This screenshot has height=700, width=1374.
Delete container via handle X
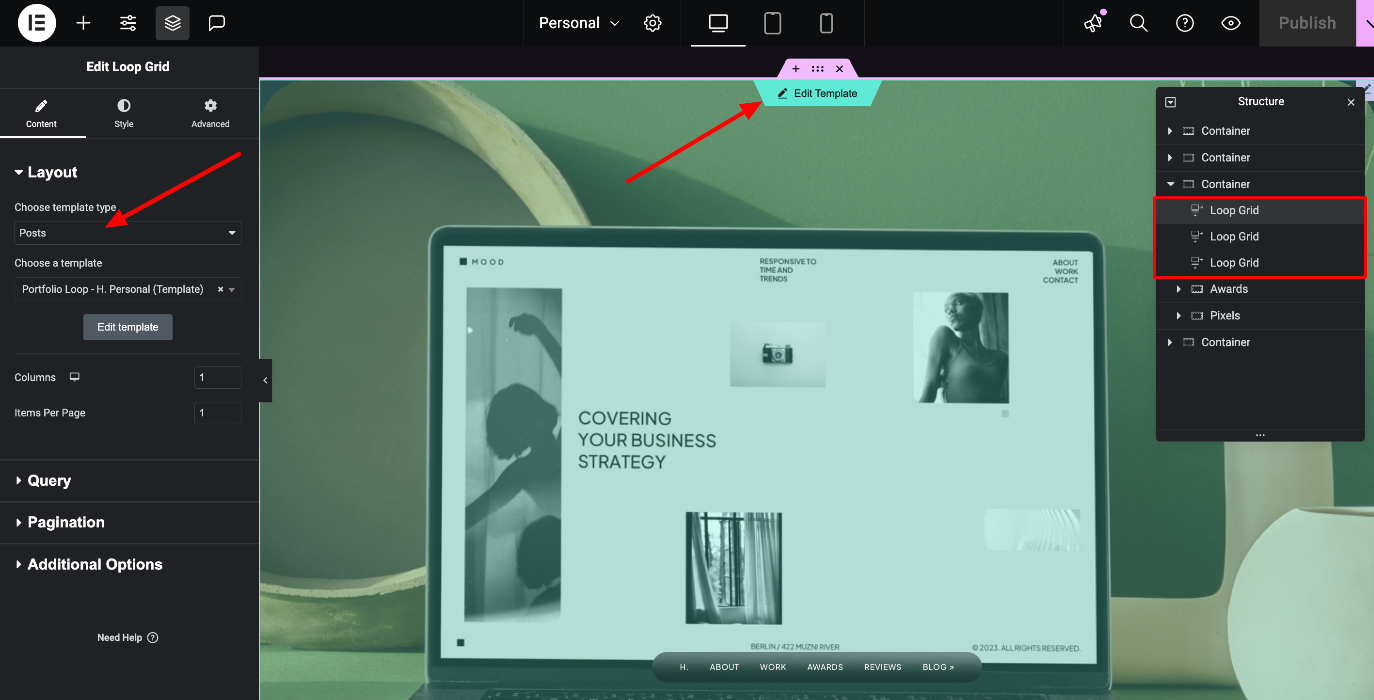[840, 69]
